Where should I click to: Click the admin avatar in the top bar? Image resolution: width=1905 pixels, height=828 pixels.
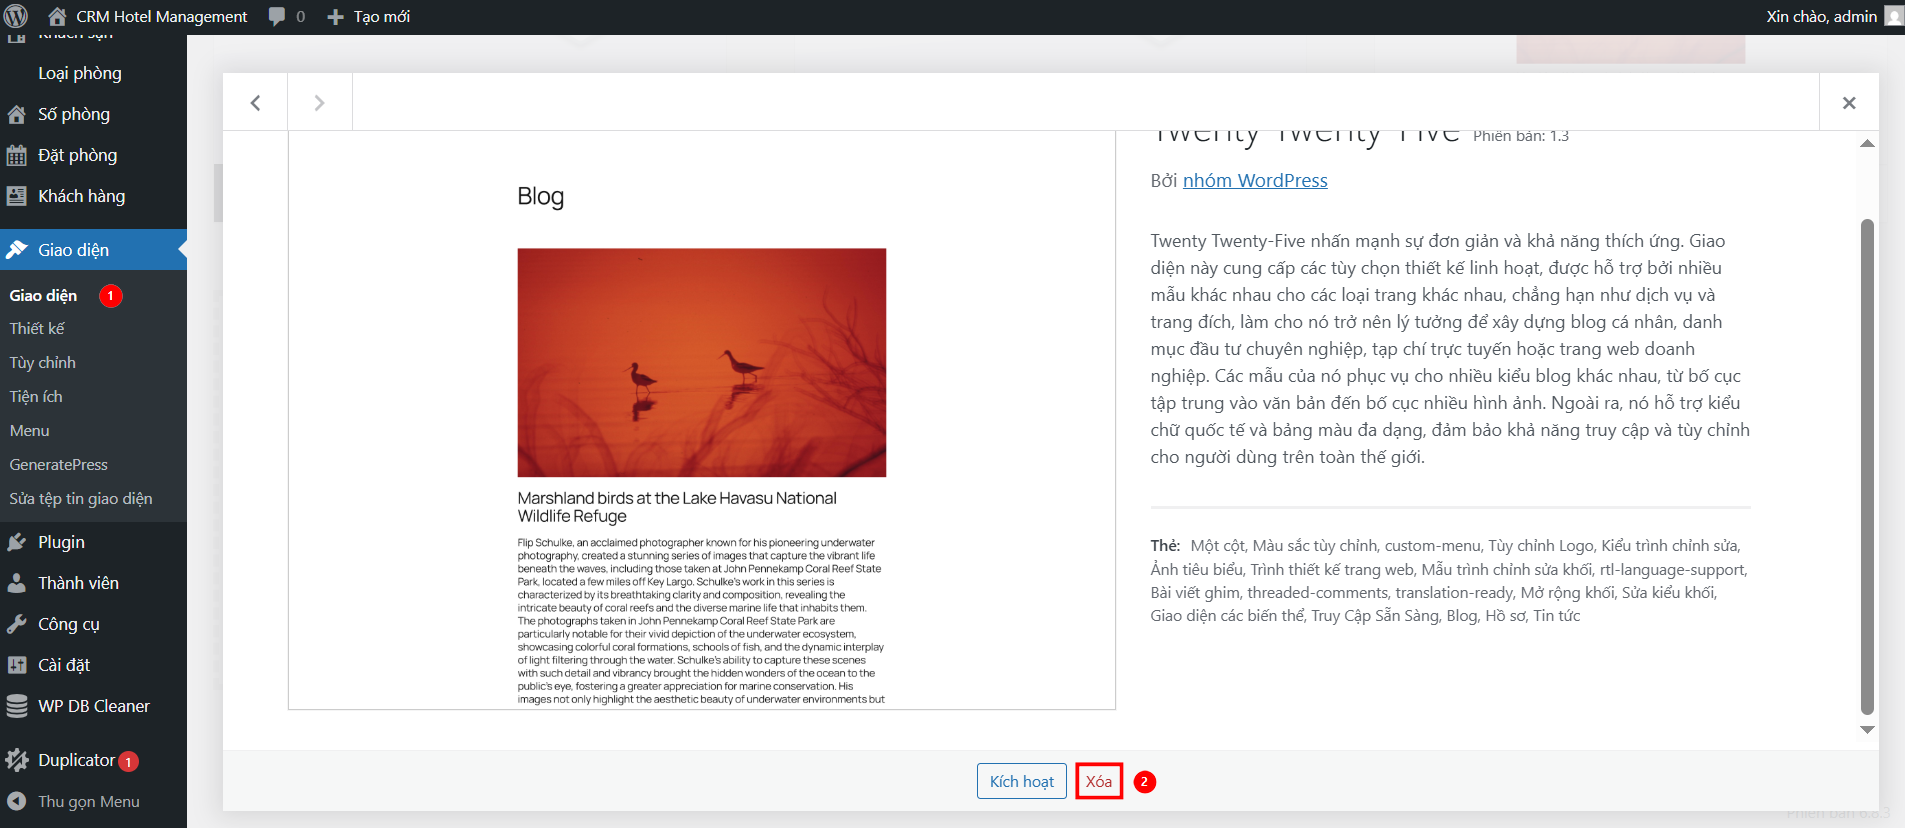tap(1894, 16)
